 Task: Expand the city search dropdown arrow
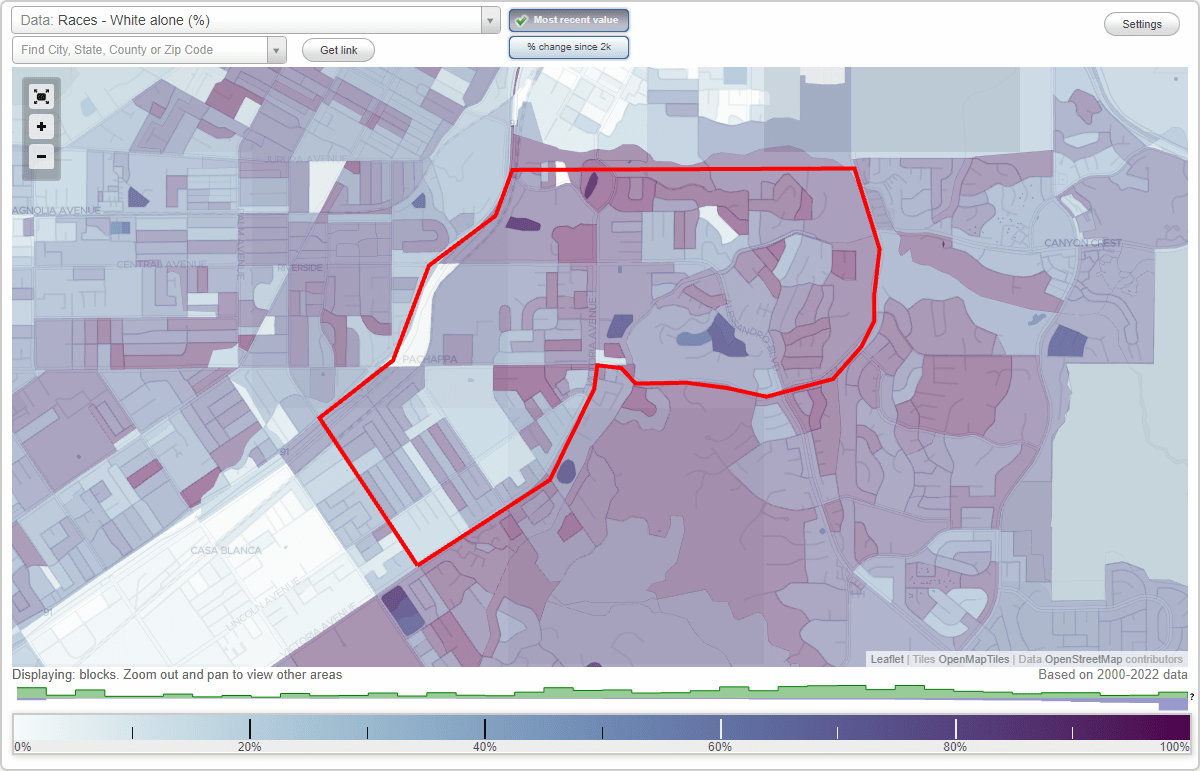[277, 49]
